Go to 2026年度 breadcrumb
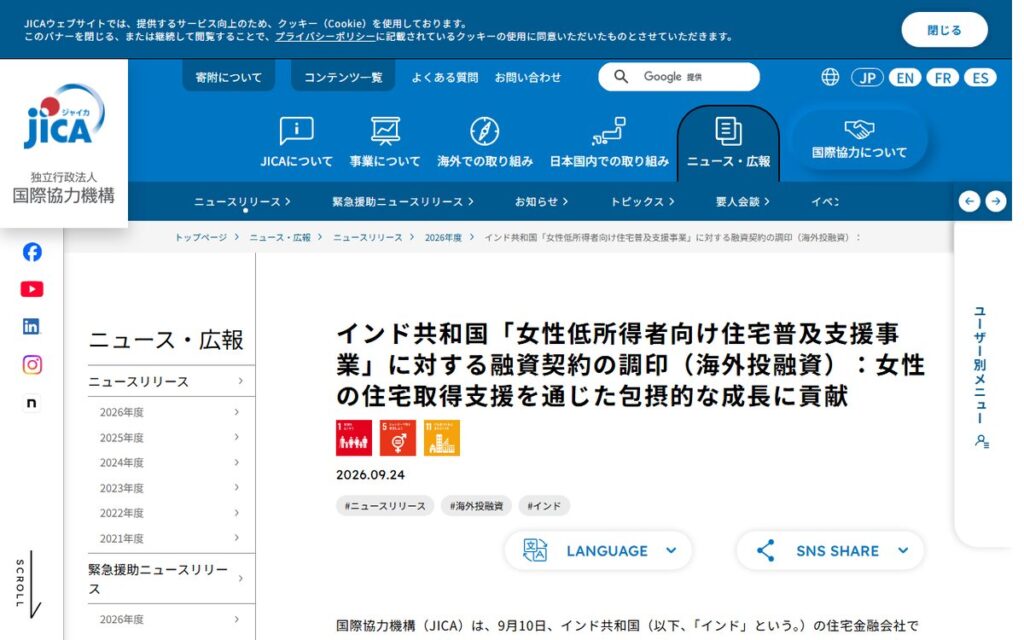This screenshot has height=640, width=1024. (443, 238)
